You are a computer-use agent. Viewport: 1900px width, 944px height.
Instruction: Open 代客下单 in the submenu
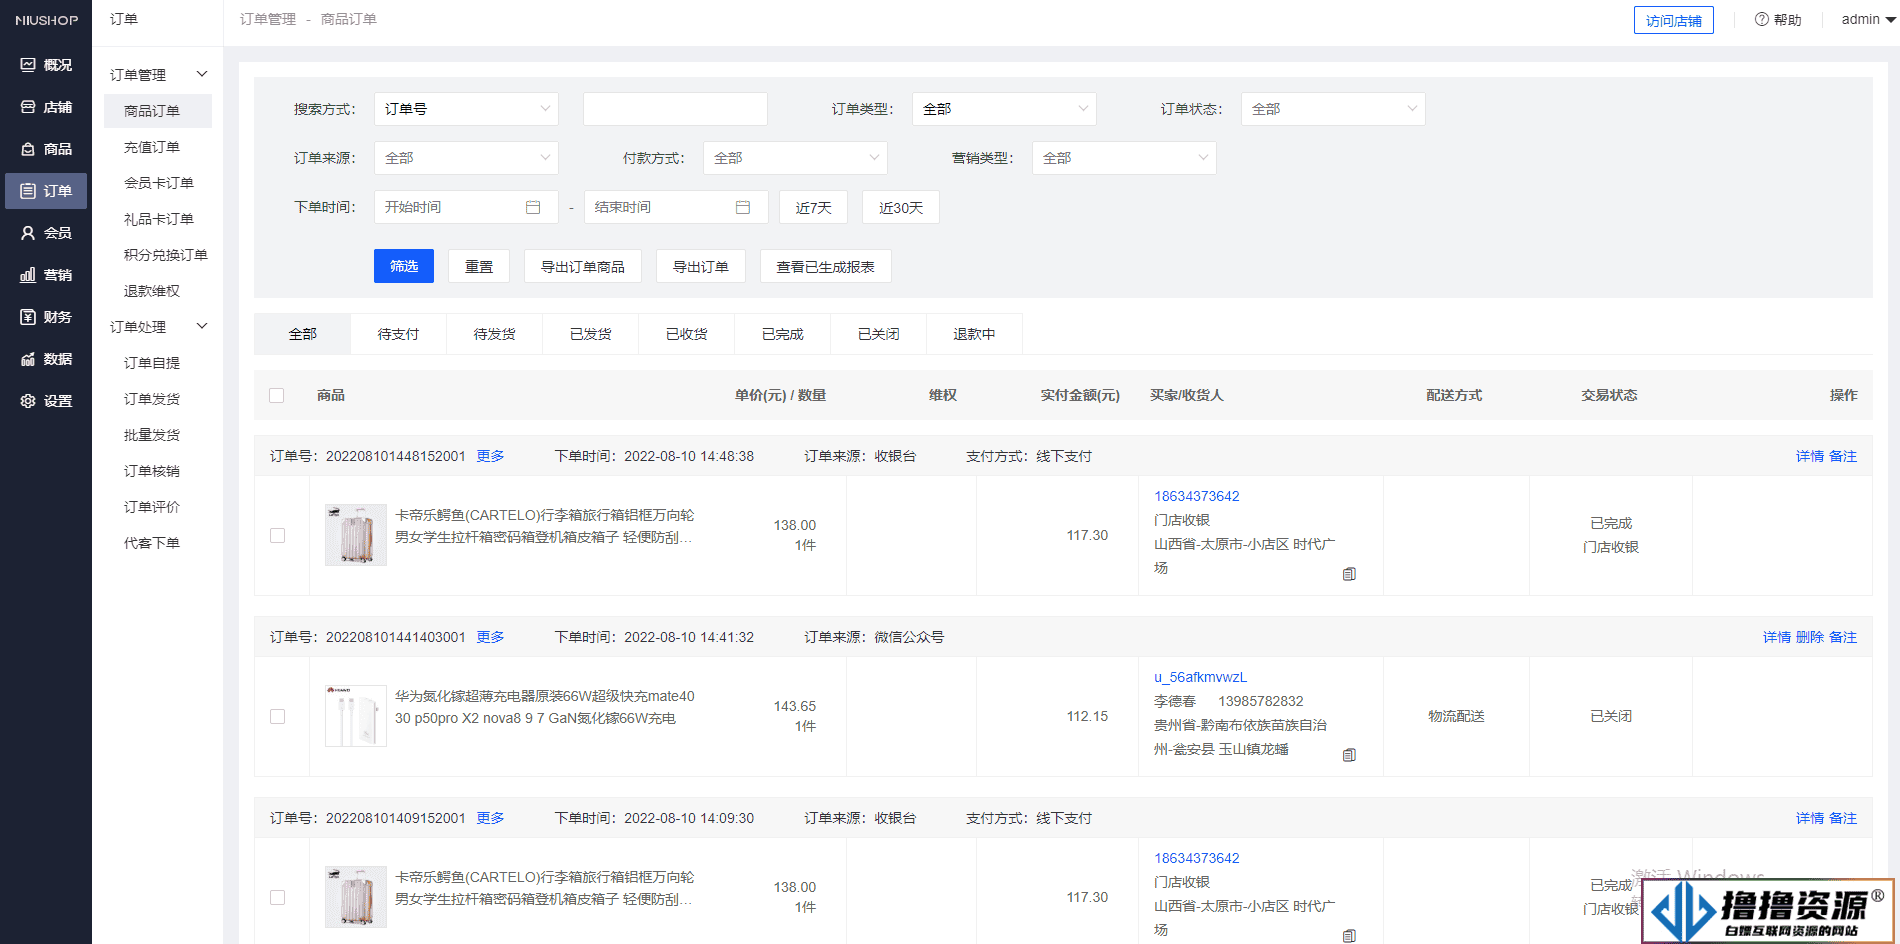tap(152, 543)
